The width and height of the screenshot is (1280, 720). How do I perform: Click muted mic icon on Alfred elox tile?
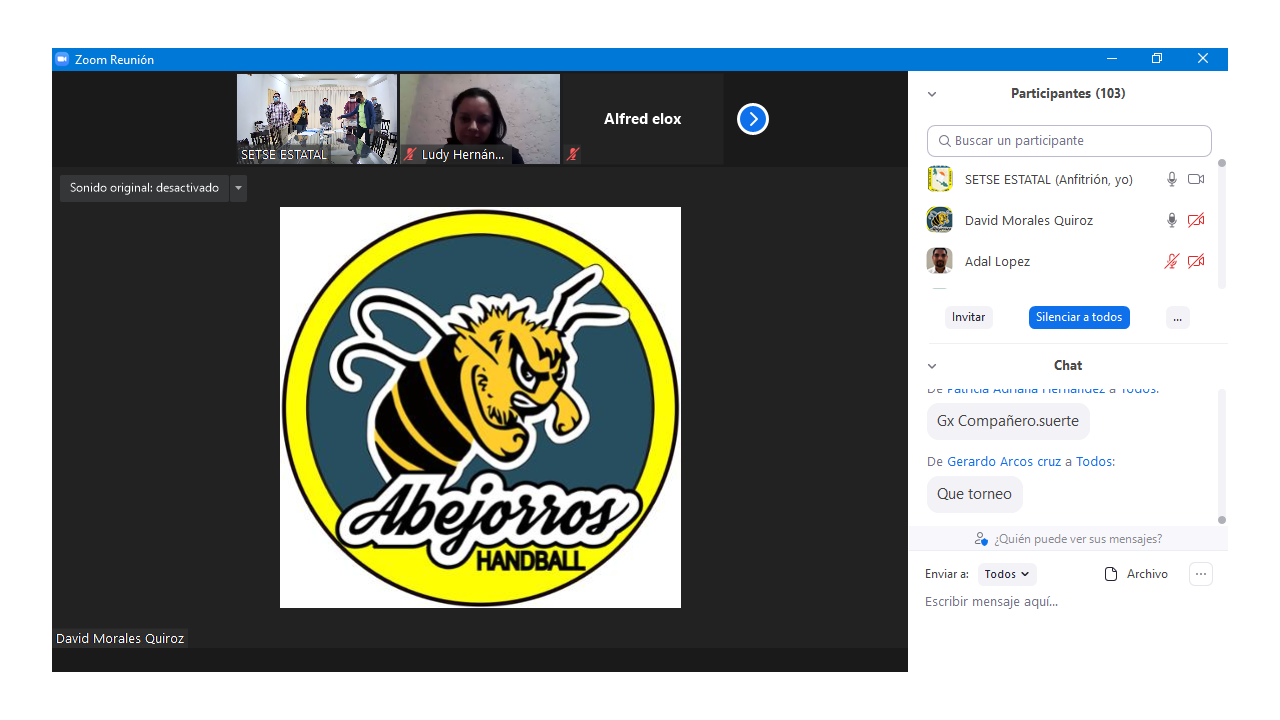tap(573, 154)
